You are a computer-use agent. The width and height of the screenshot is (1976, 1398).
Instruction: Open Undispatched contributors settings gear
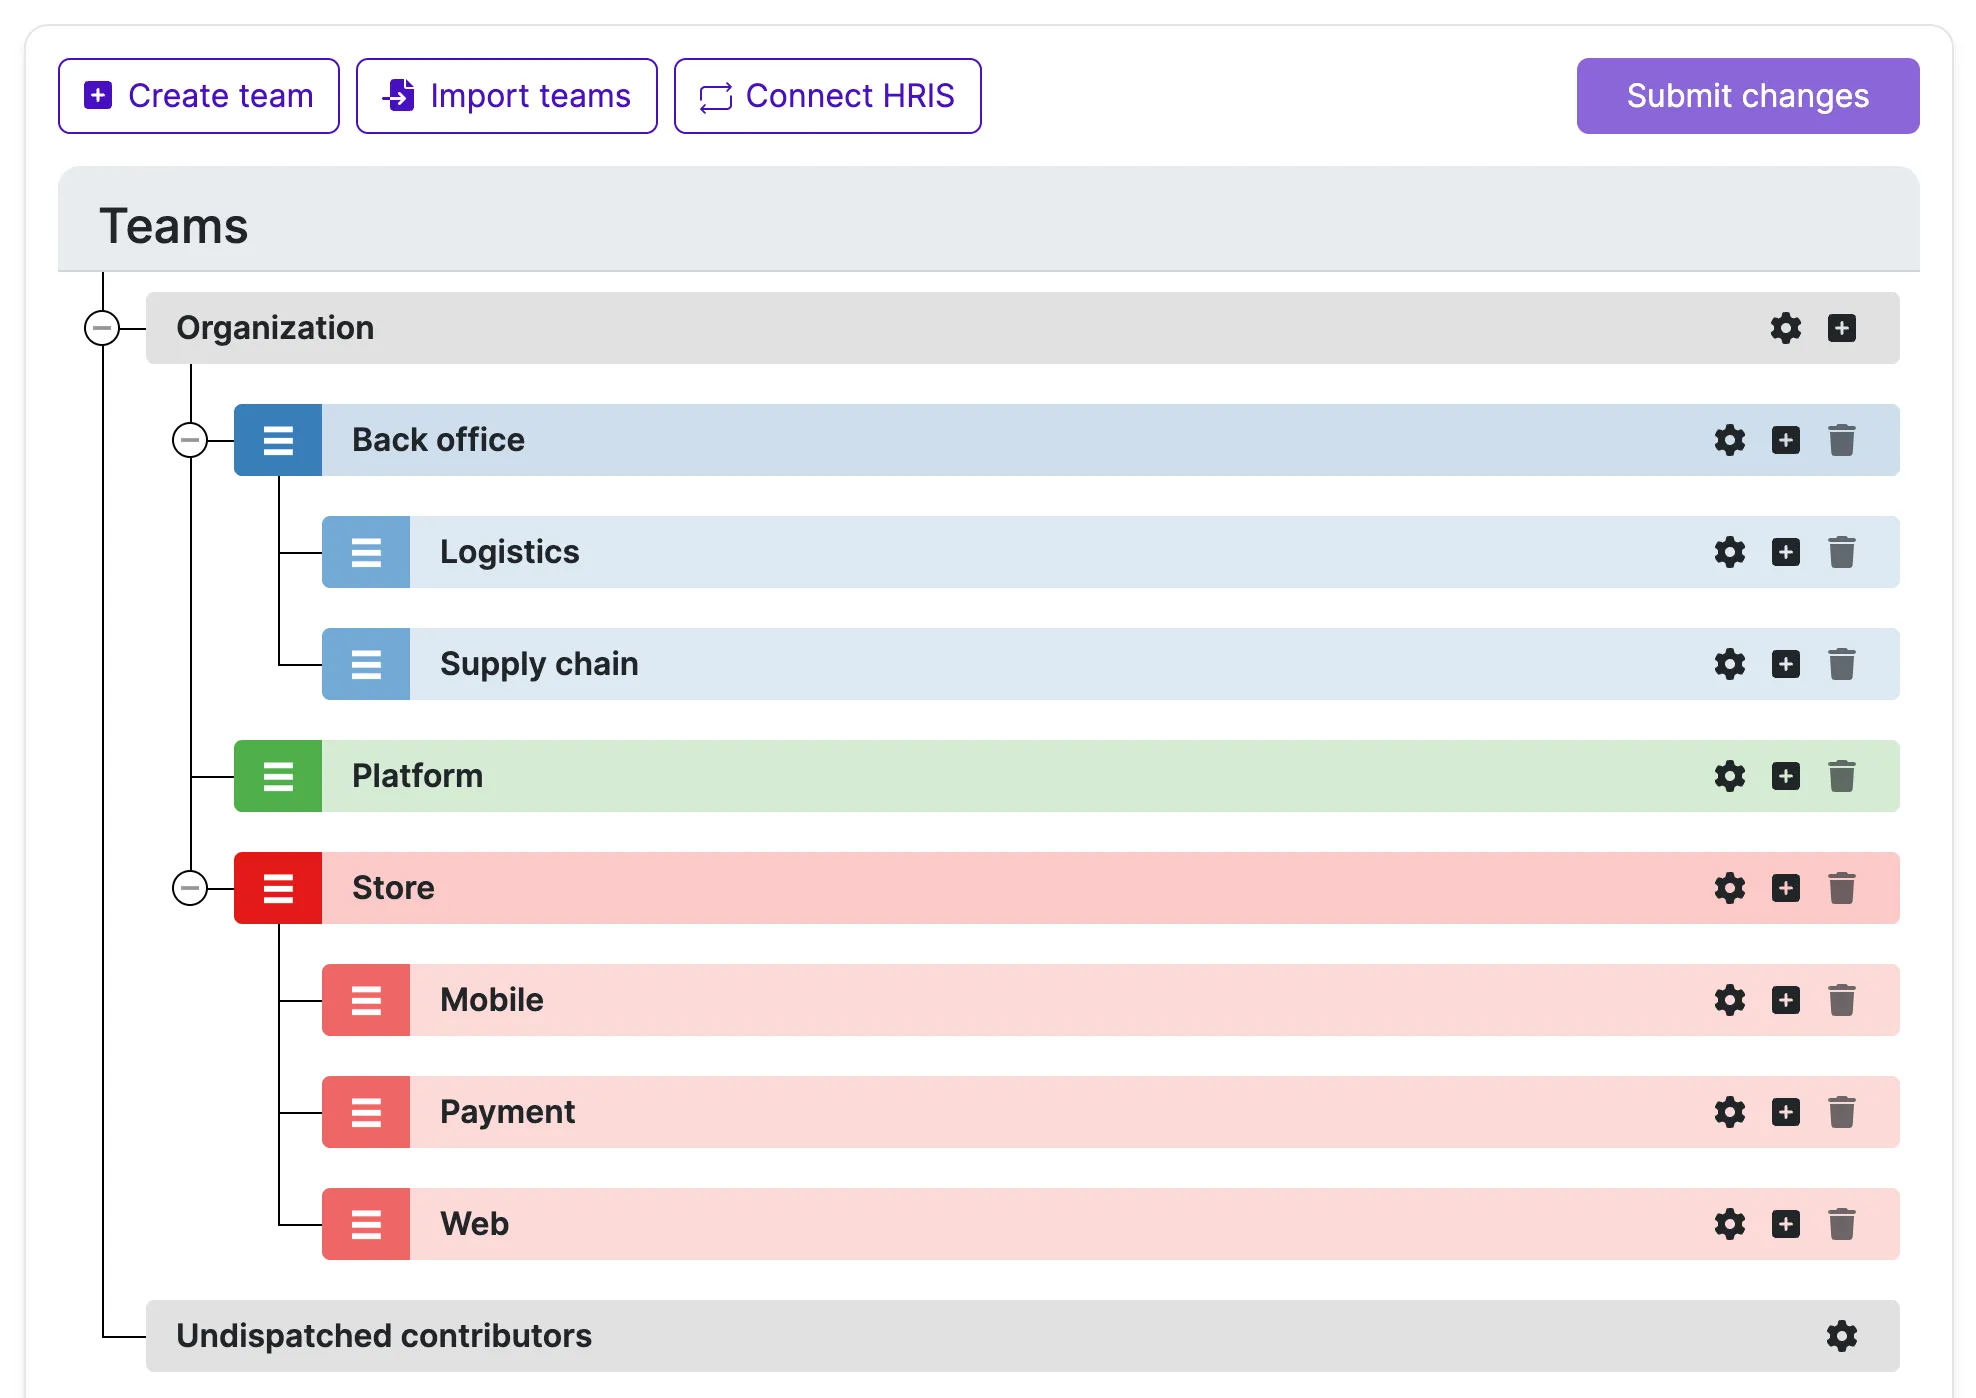click(1841, 1336)
